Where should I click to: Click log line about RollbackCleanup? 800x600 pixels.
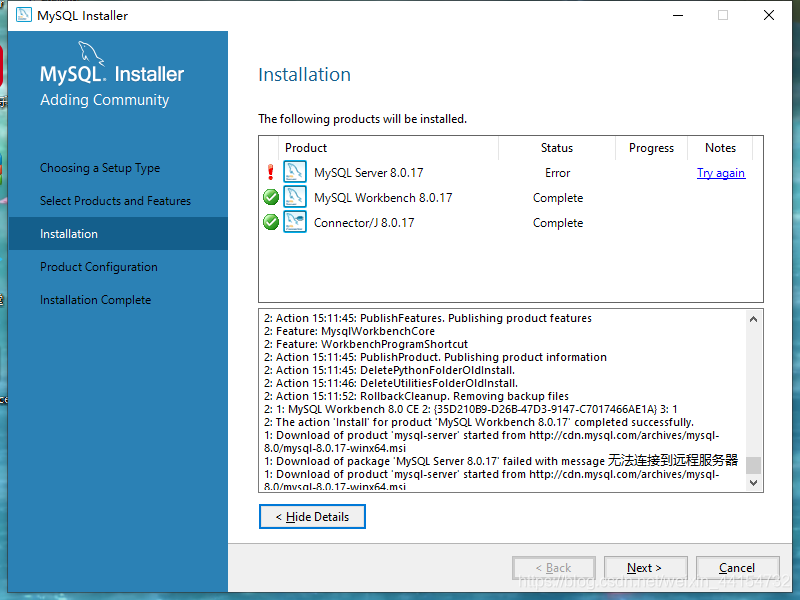(x=416, y=396)
